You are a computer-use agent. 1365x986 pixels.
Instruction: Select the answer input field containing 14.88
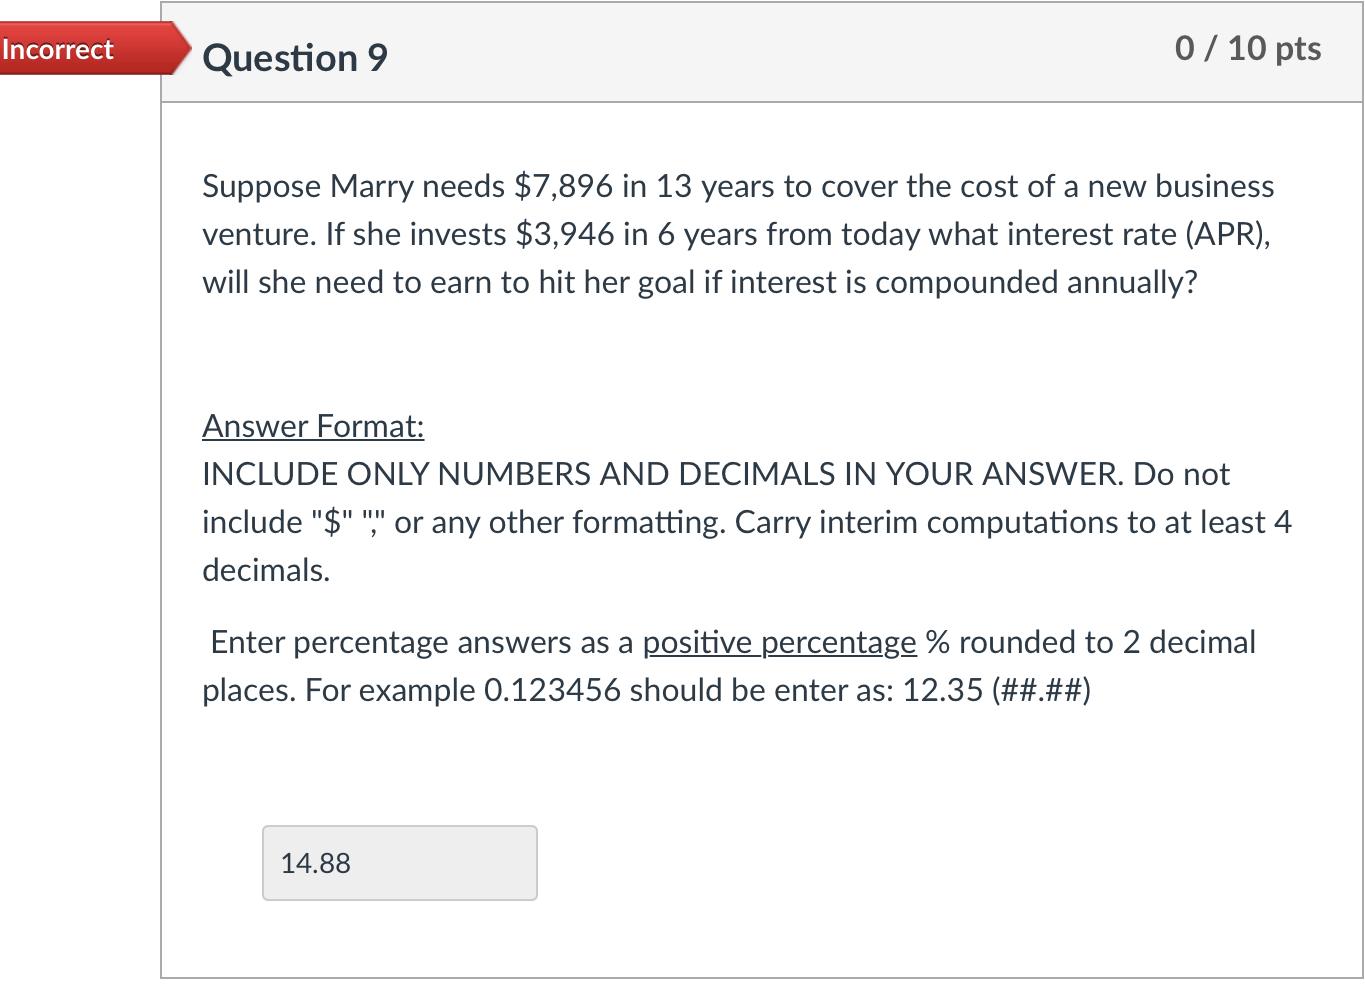(399, 862)
